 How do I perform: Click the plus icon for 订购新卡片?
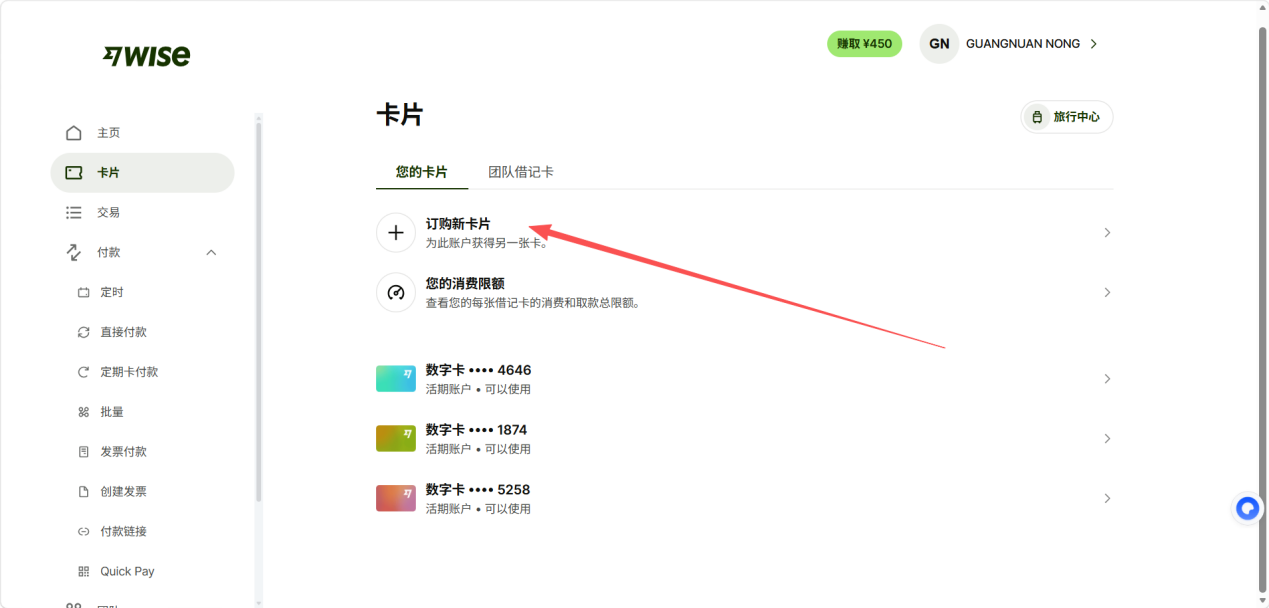click(396, 233)
